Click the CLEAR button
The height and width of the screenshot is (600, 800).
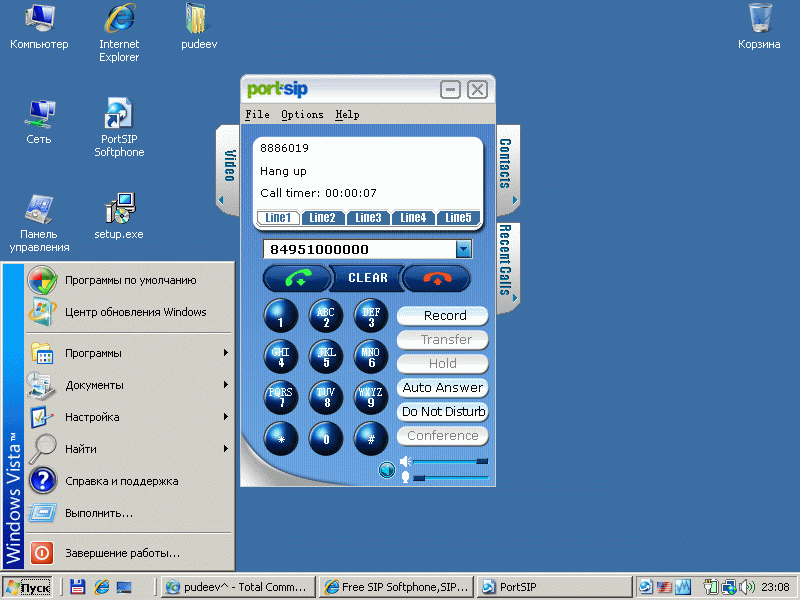[367, 278]
